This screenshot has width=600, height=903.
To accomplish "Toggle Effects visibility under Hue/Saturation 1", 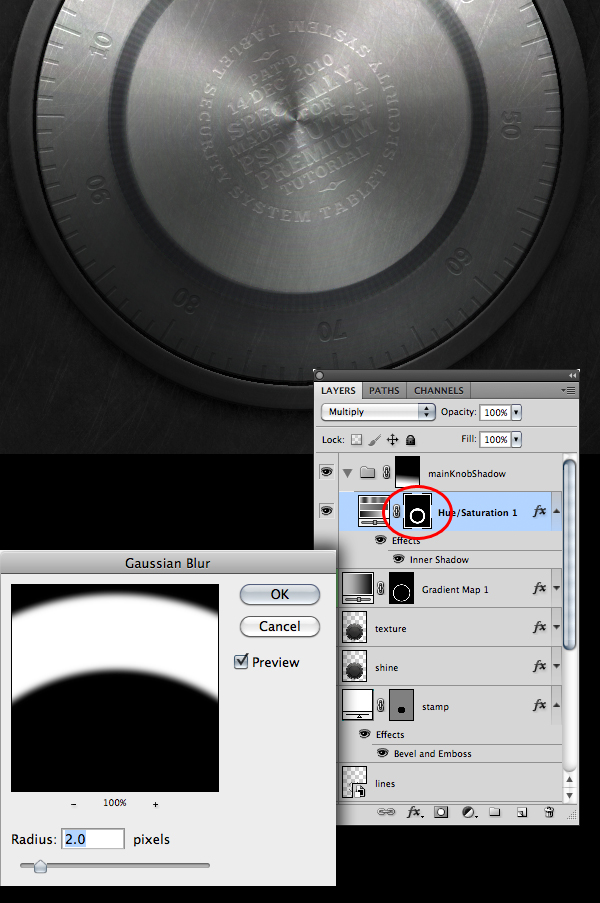I will 381,540.
